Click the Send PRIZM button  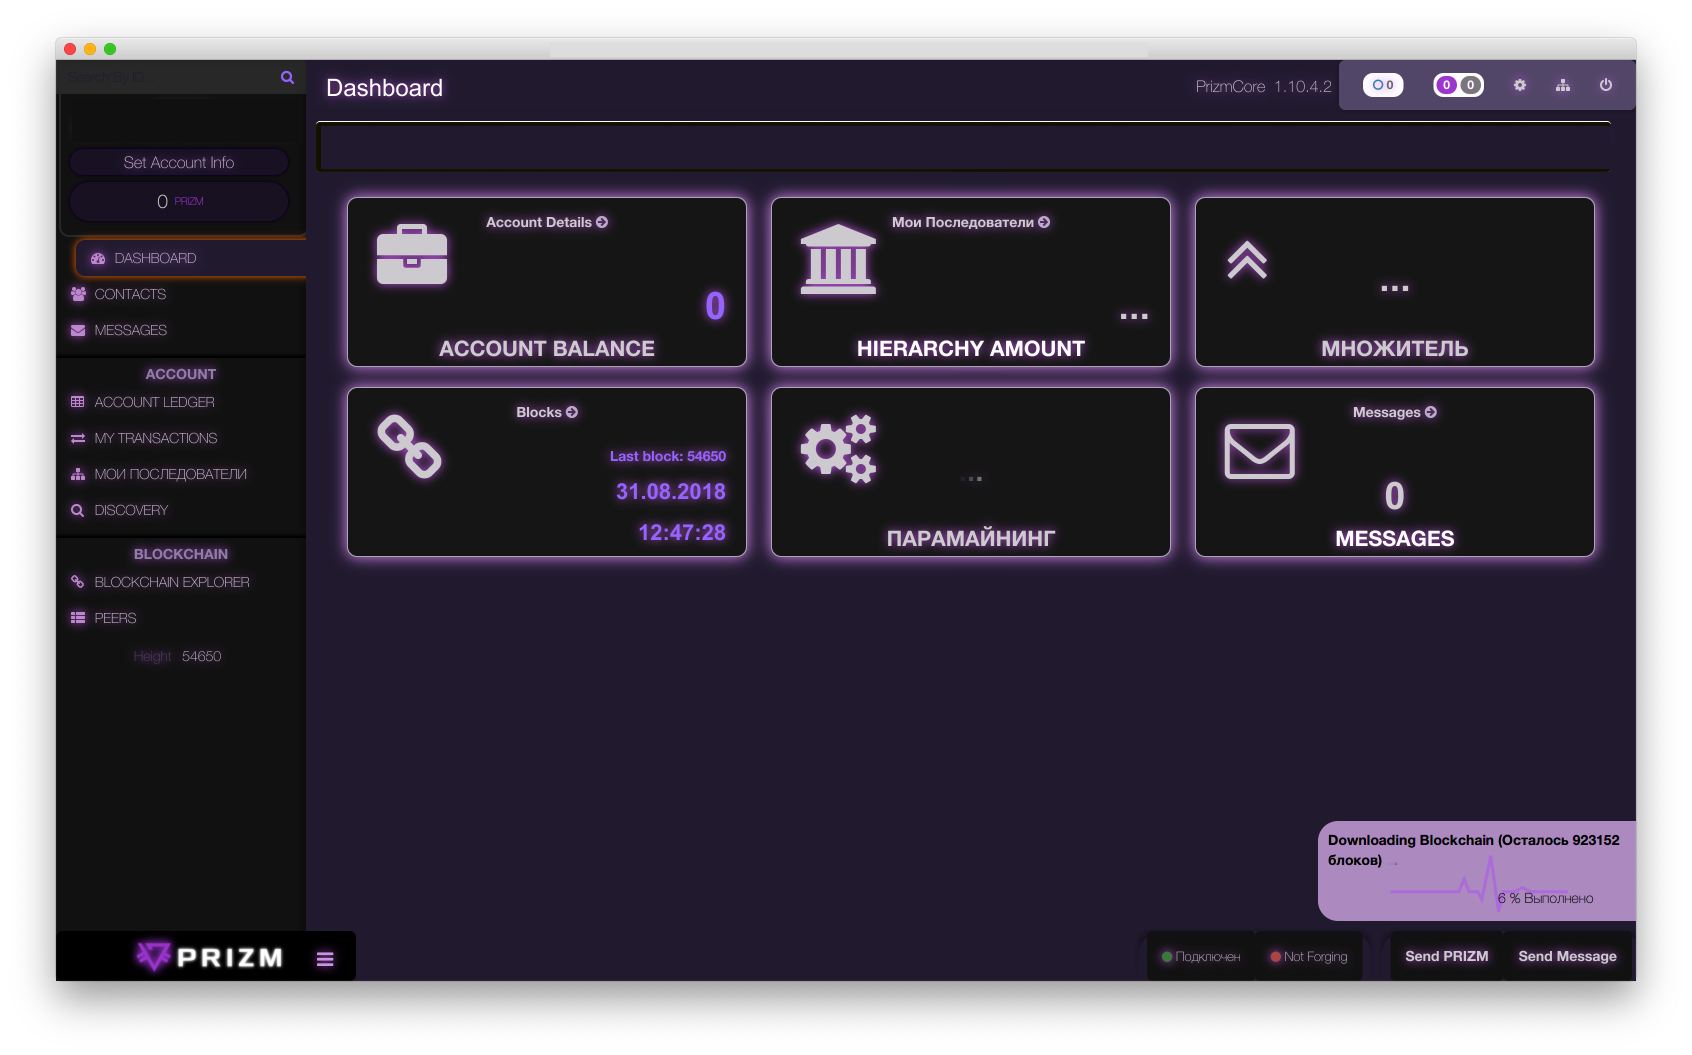coord(1446,957)
